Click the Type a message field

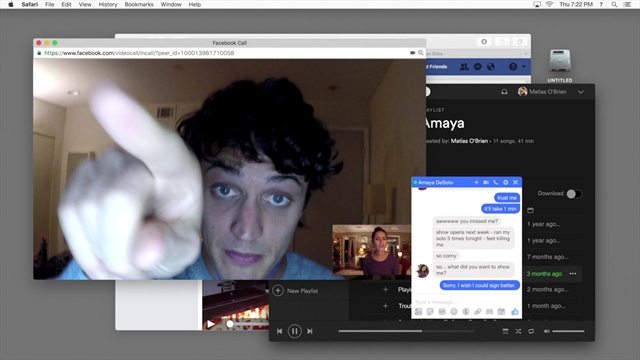(x=466, y=302)
